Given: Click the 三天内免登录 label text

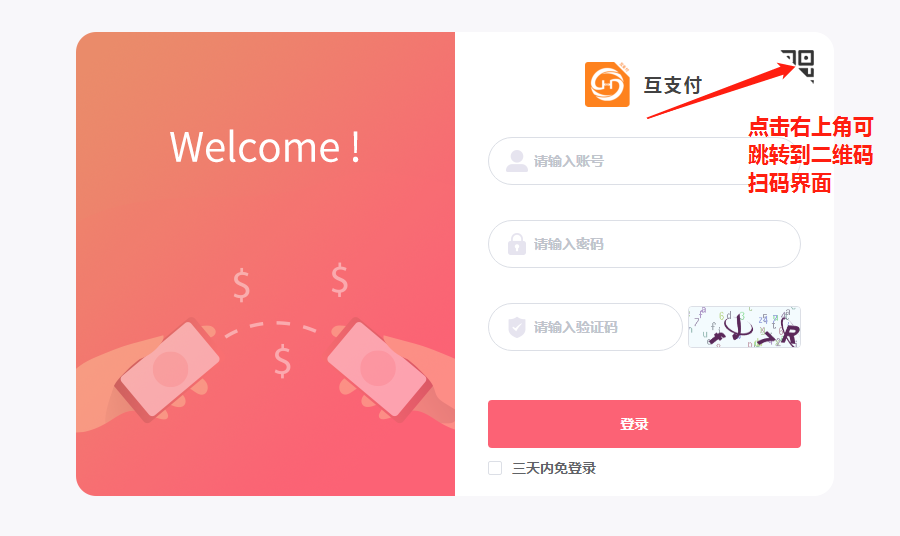Looking at the screenshot, I should (x=554, y=468).
